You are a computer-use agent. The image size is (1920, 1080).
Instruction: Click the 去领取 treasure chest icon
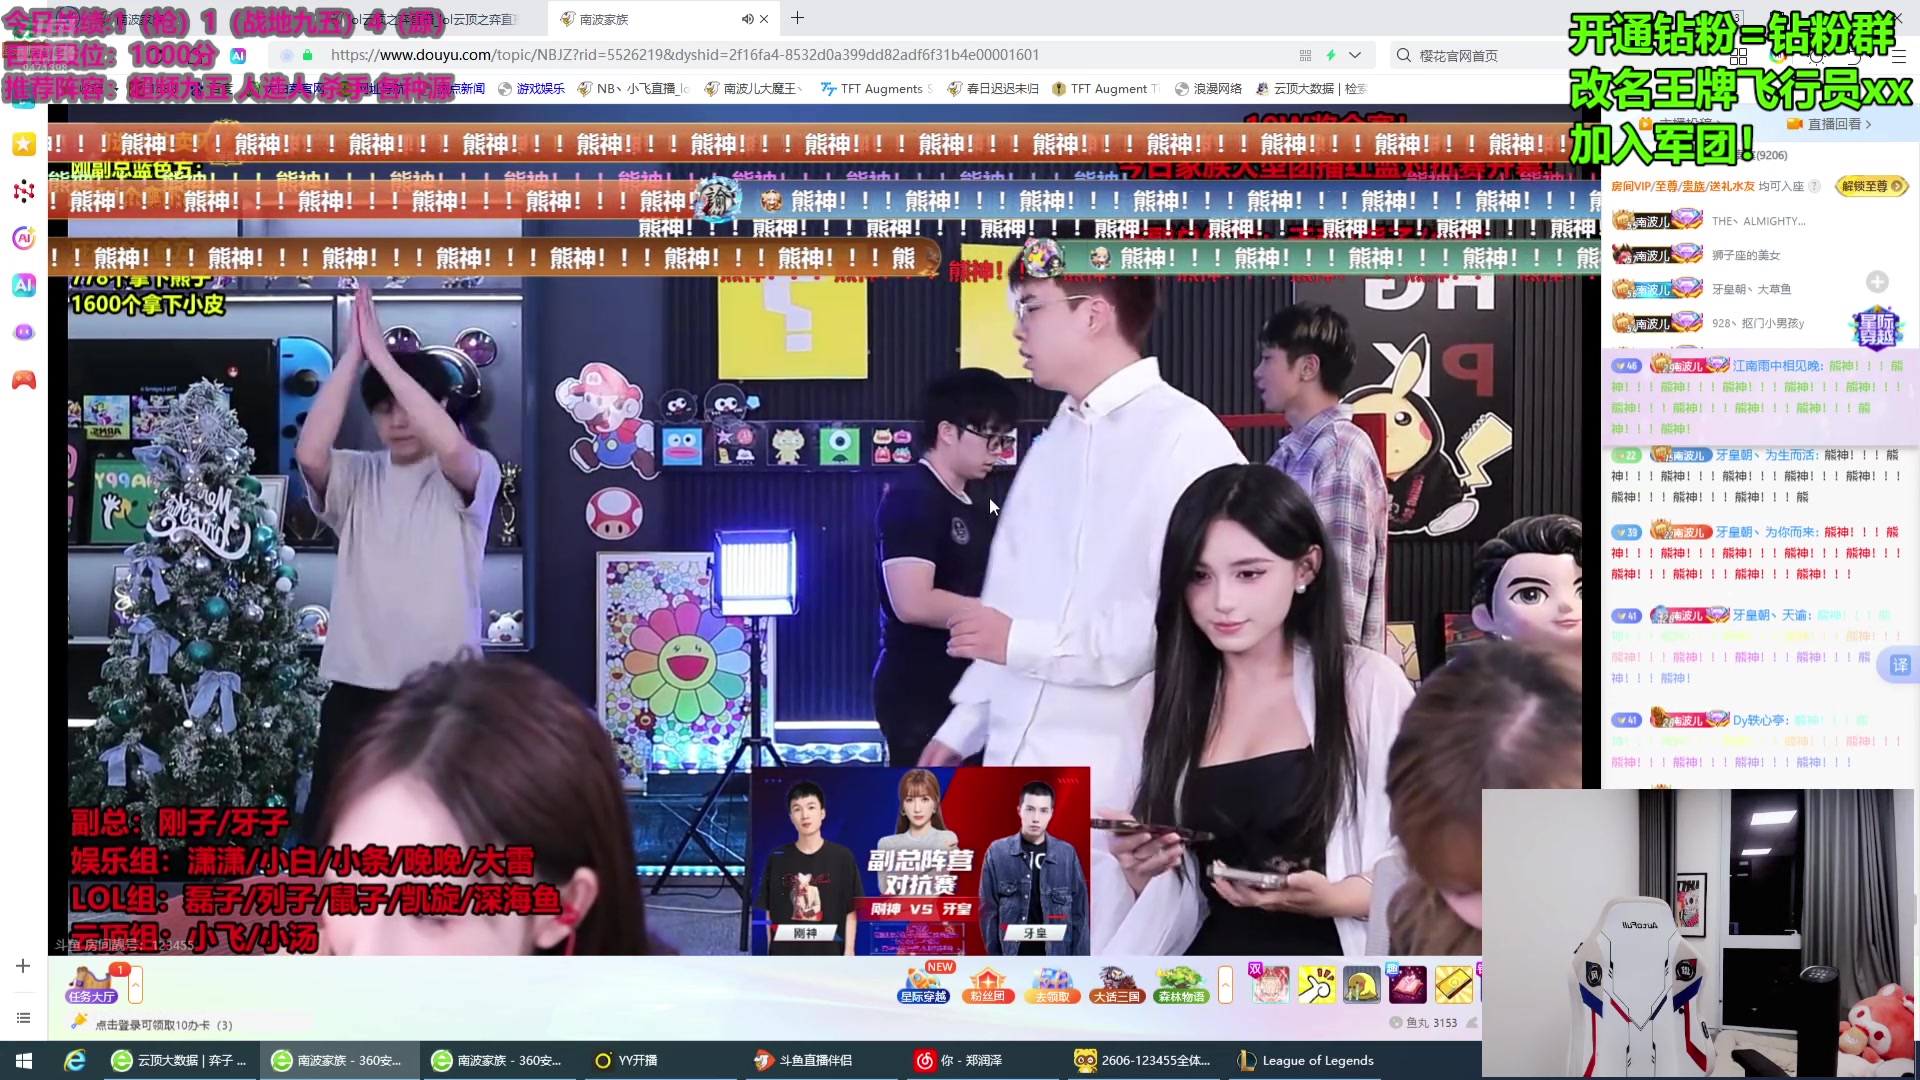point(1052,985)
